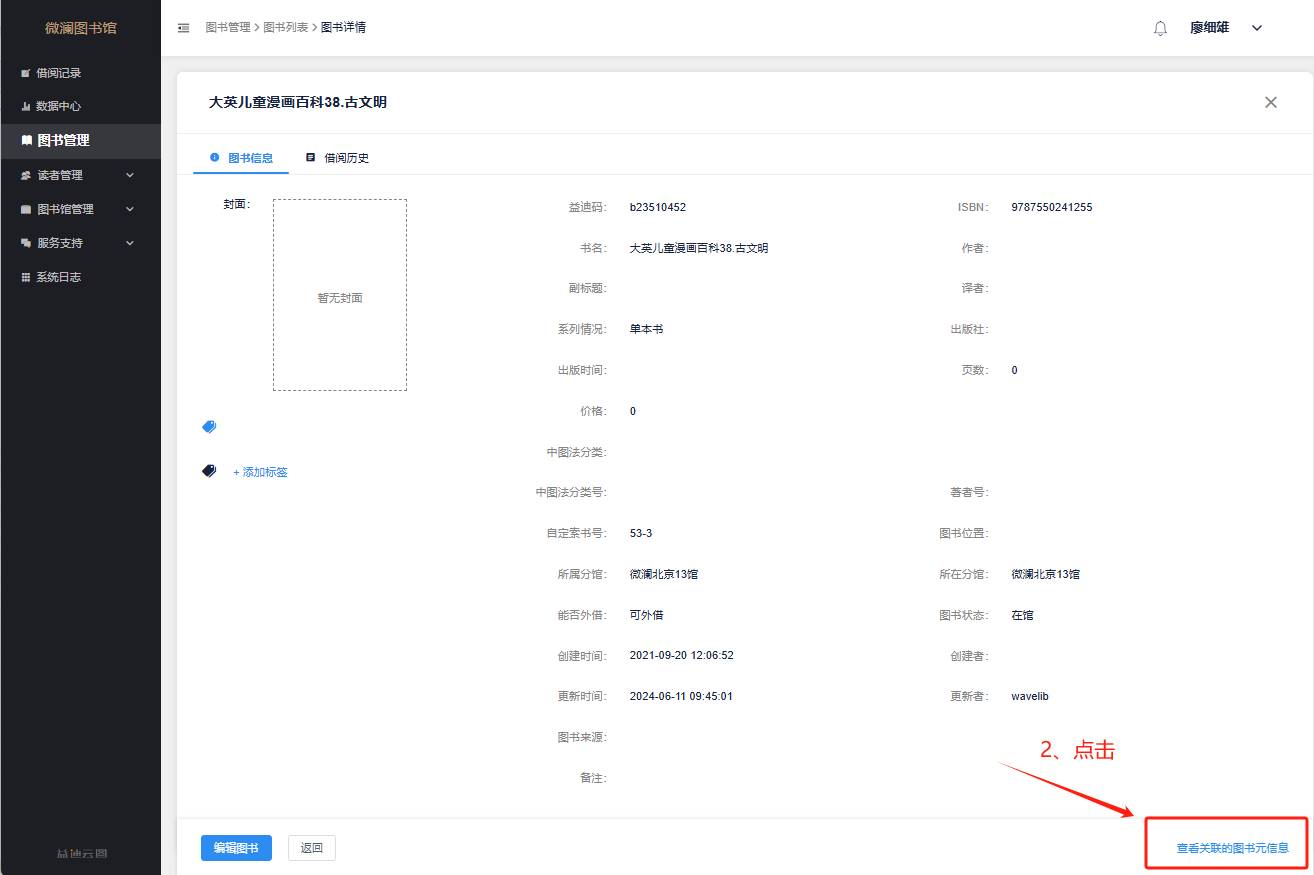1314x875 pixels.
Task: Click the + 添加标签 link
Action: point(260,472)
